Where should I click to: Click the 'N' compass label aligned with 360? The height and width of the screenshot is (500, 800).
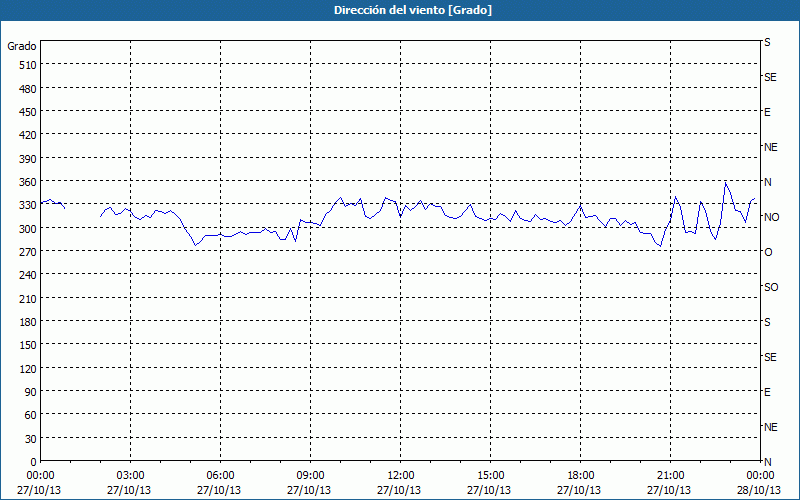coord(768,182)
